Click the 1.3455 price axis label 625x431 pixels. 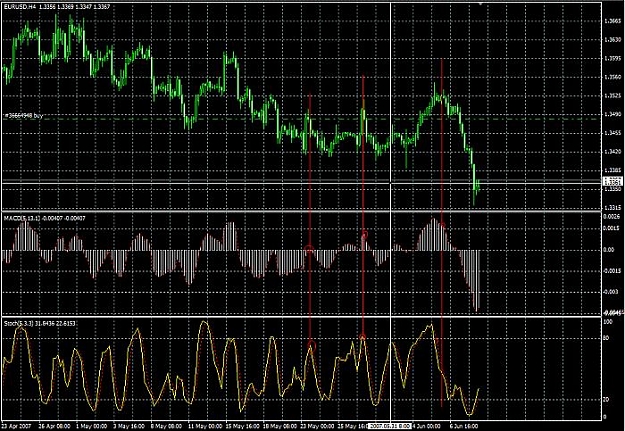point(613,133)
